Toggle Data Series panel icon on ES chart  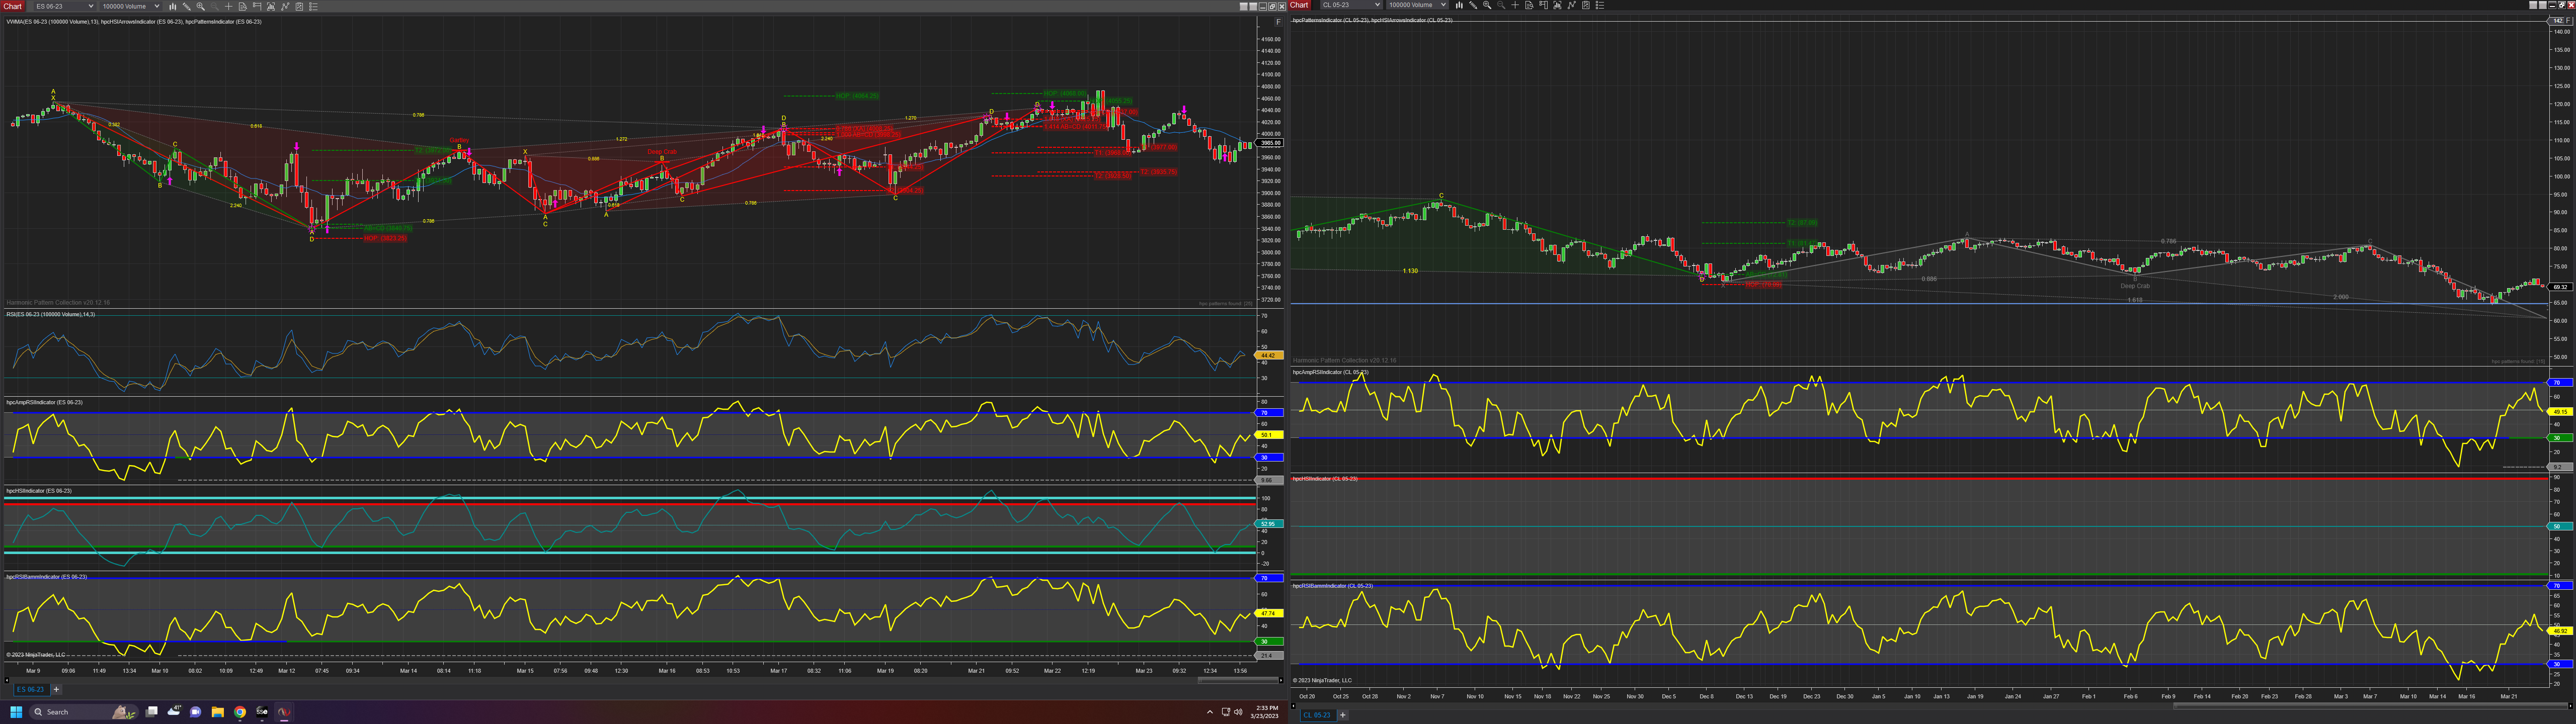pyautogui.click(x=271, y=6)
